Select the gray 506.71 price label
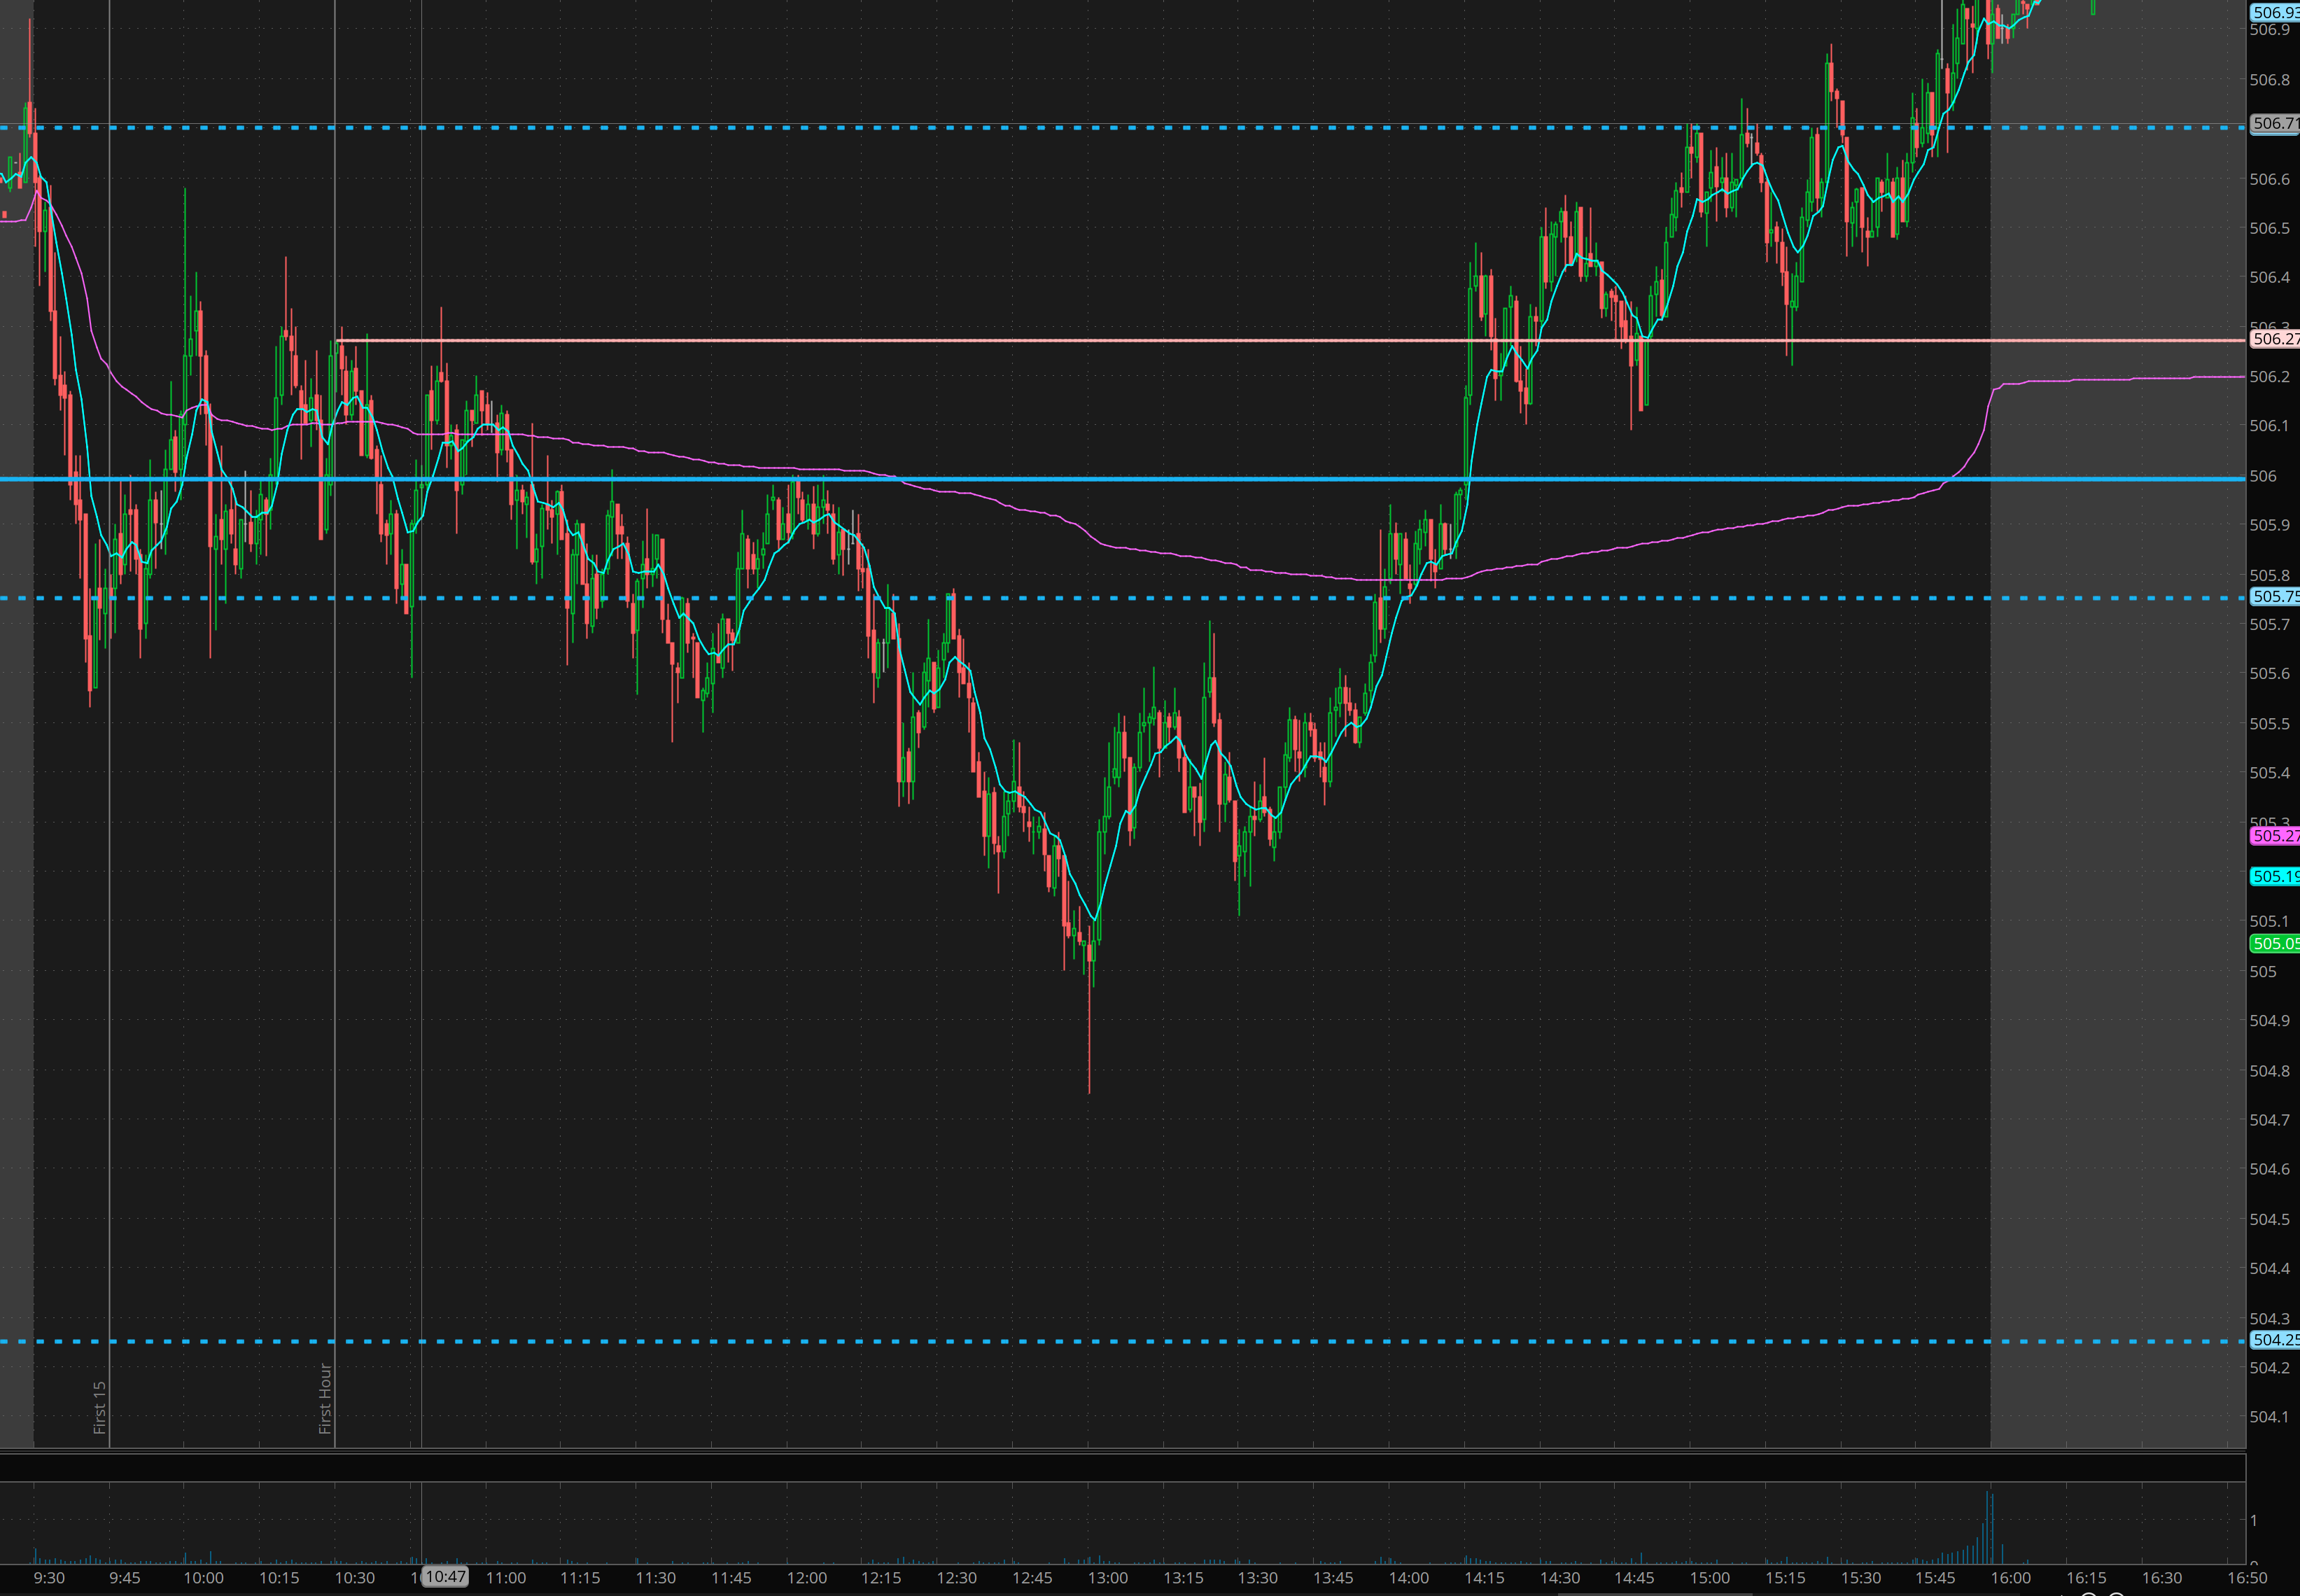Screen dimensions: 2300x1596 coord(2274,123)
